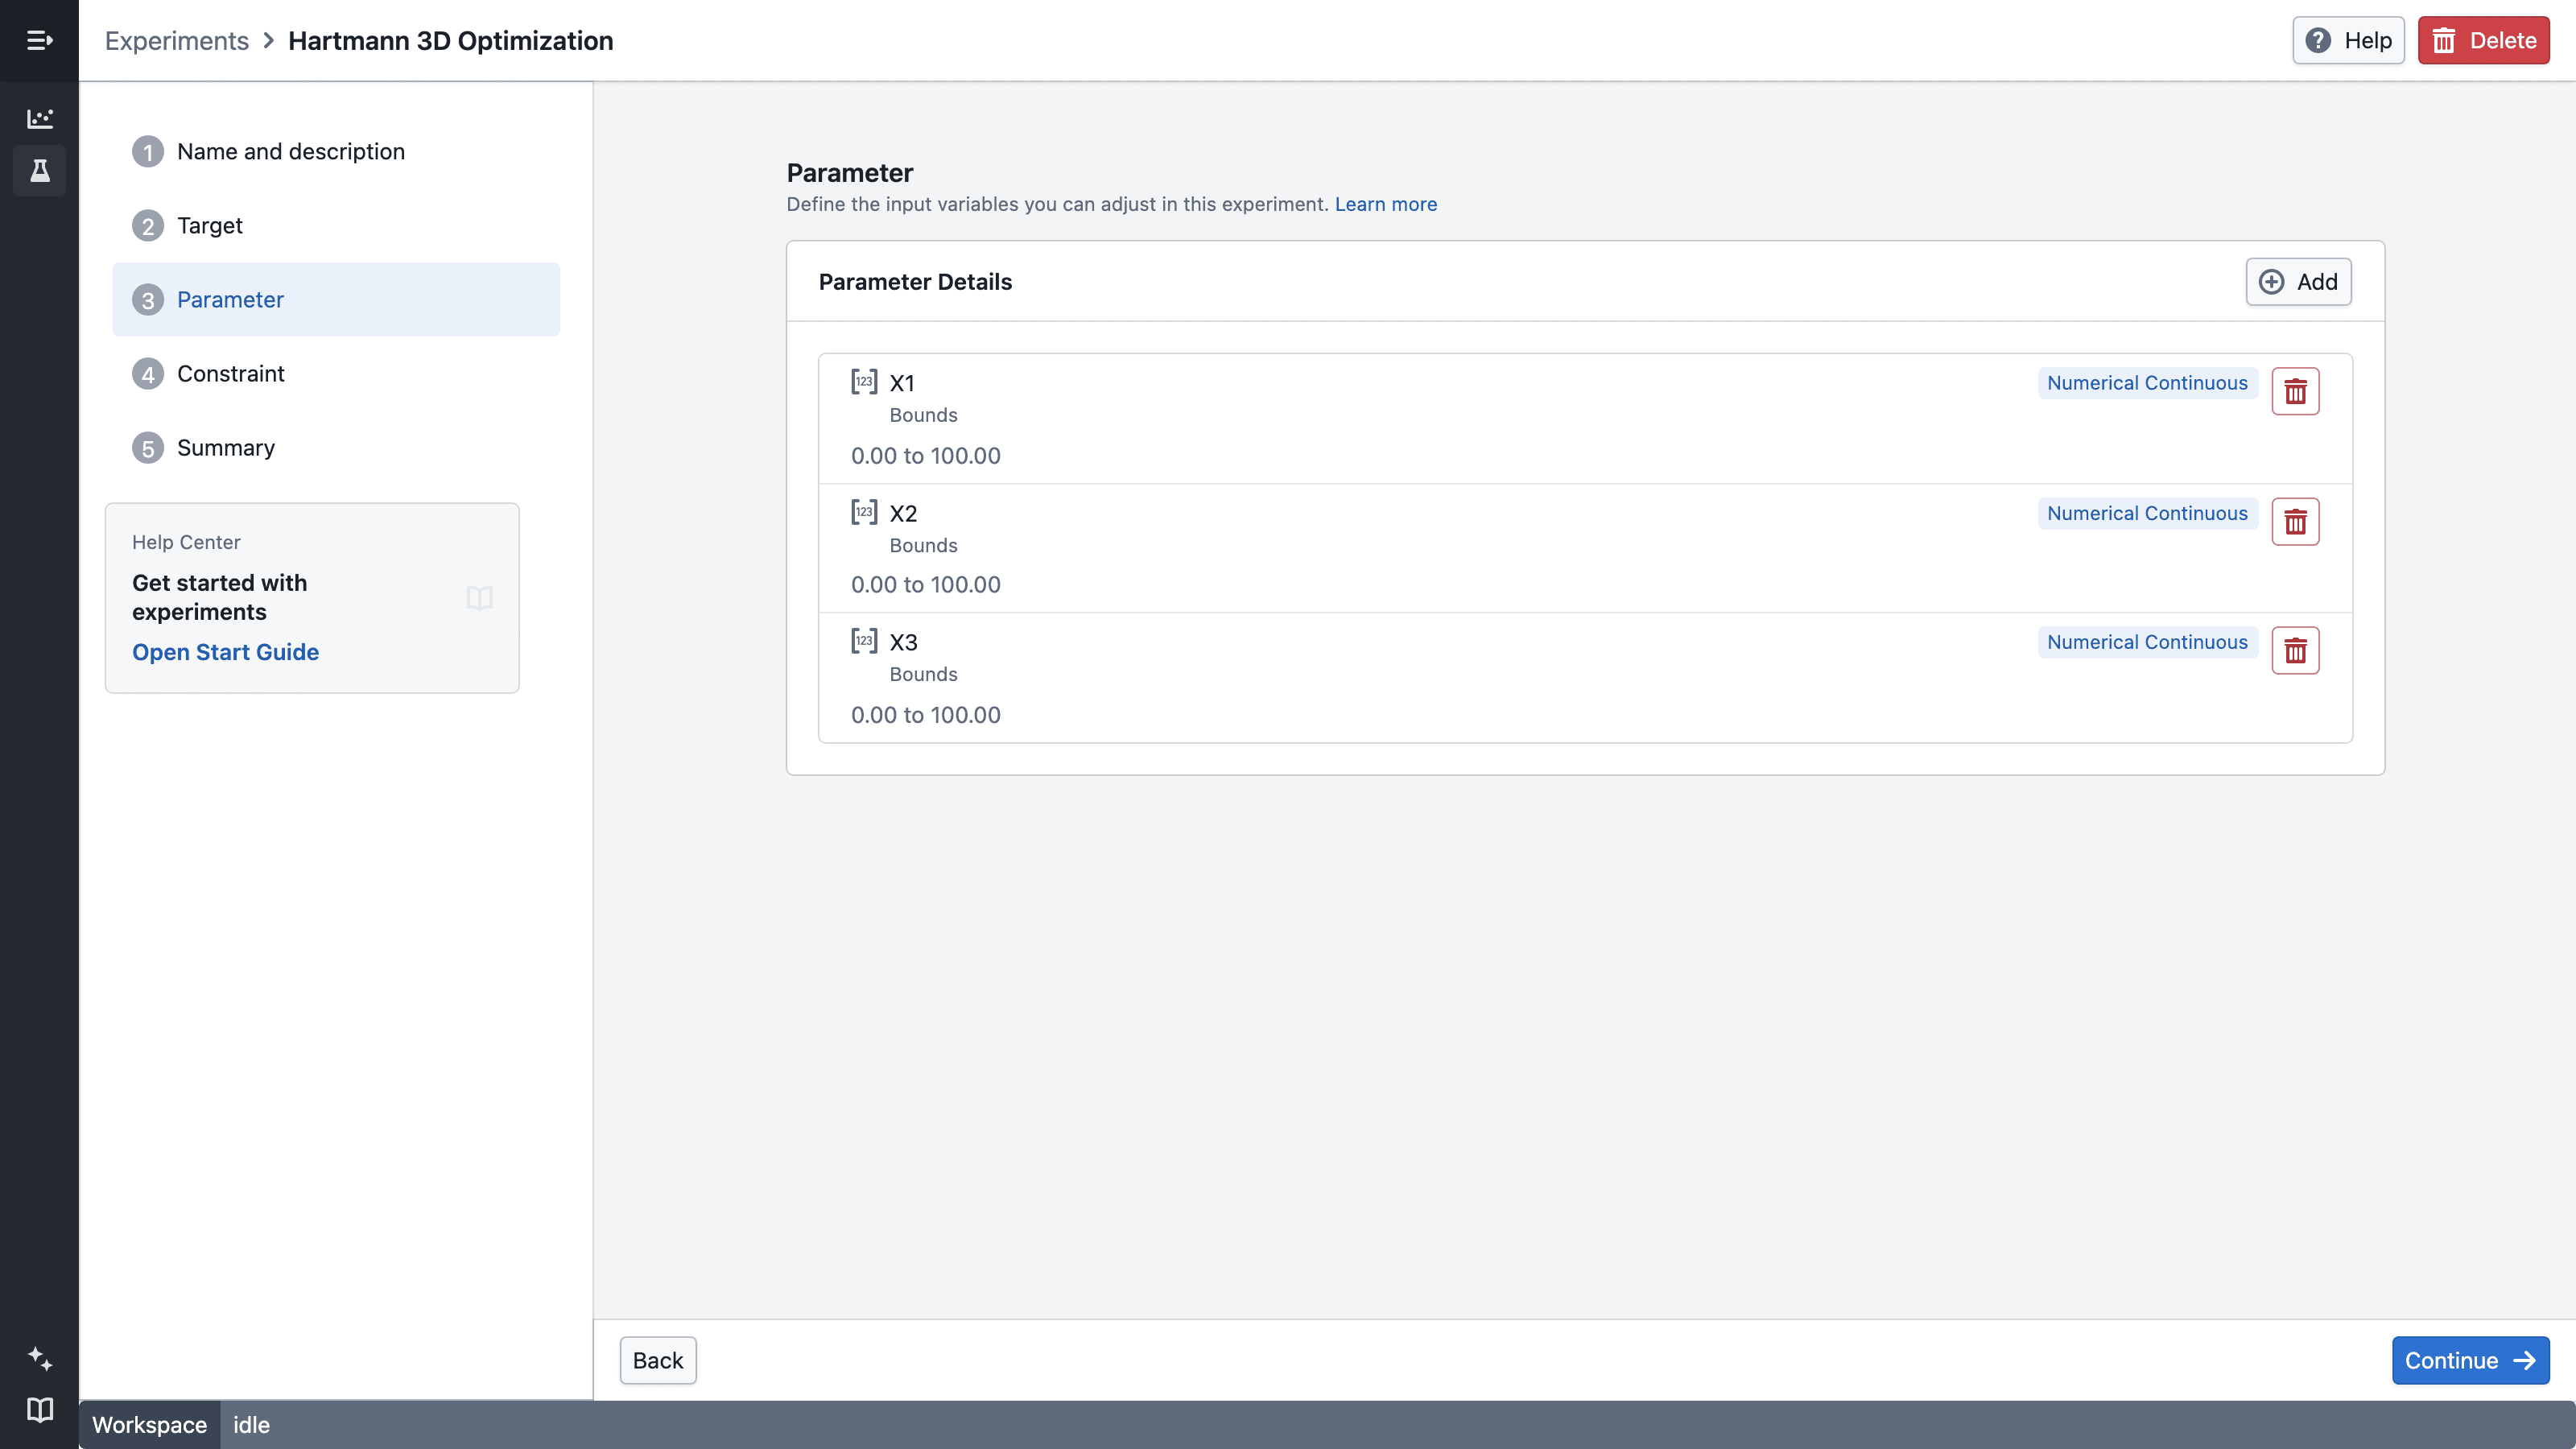This screenshot has height=1449, width=2576.
Task: Click the Help Center book icon
Action: (480, 598)
